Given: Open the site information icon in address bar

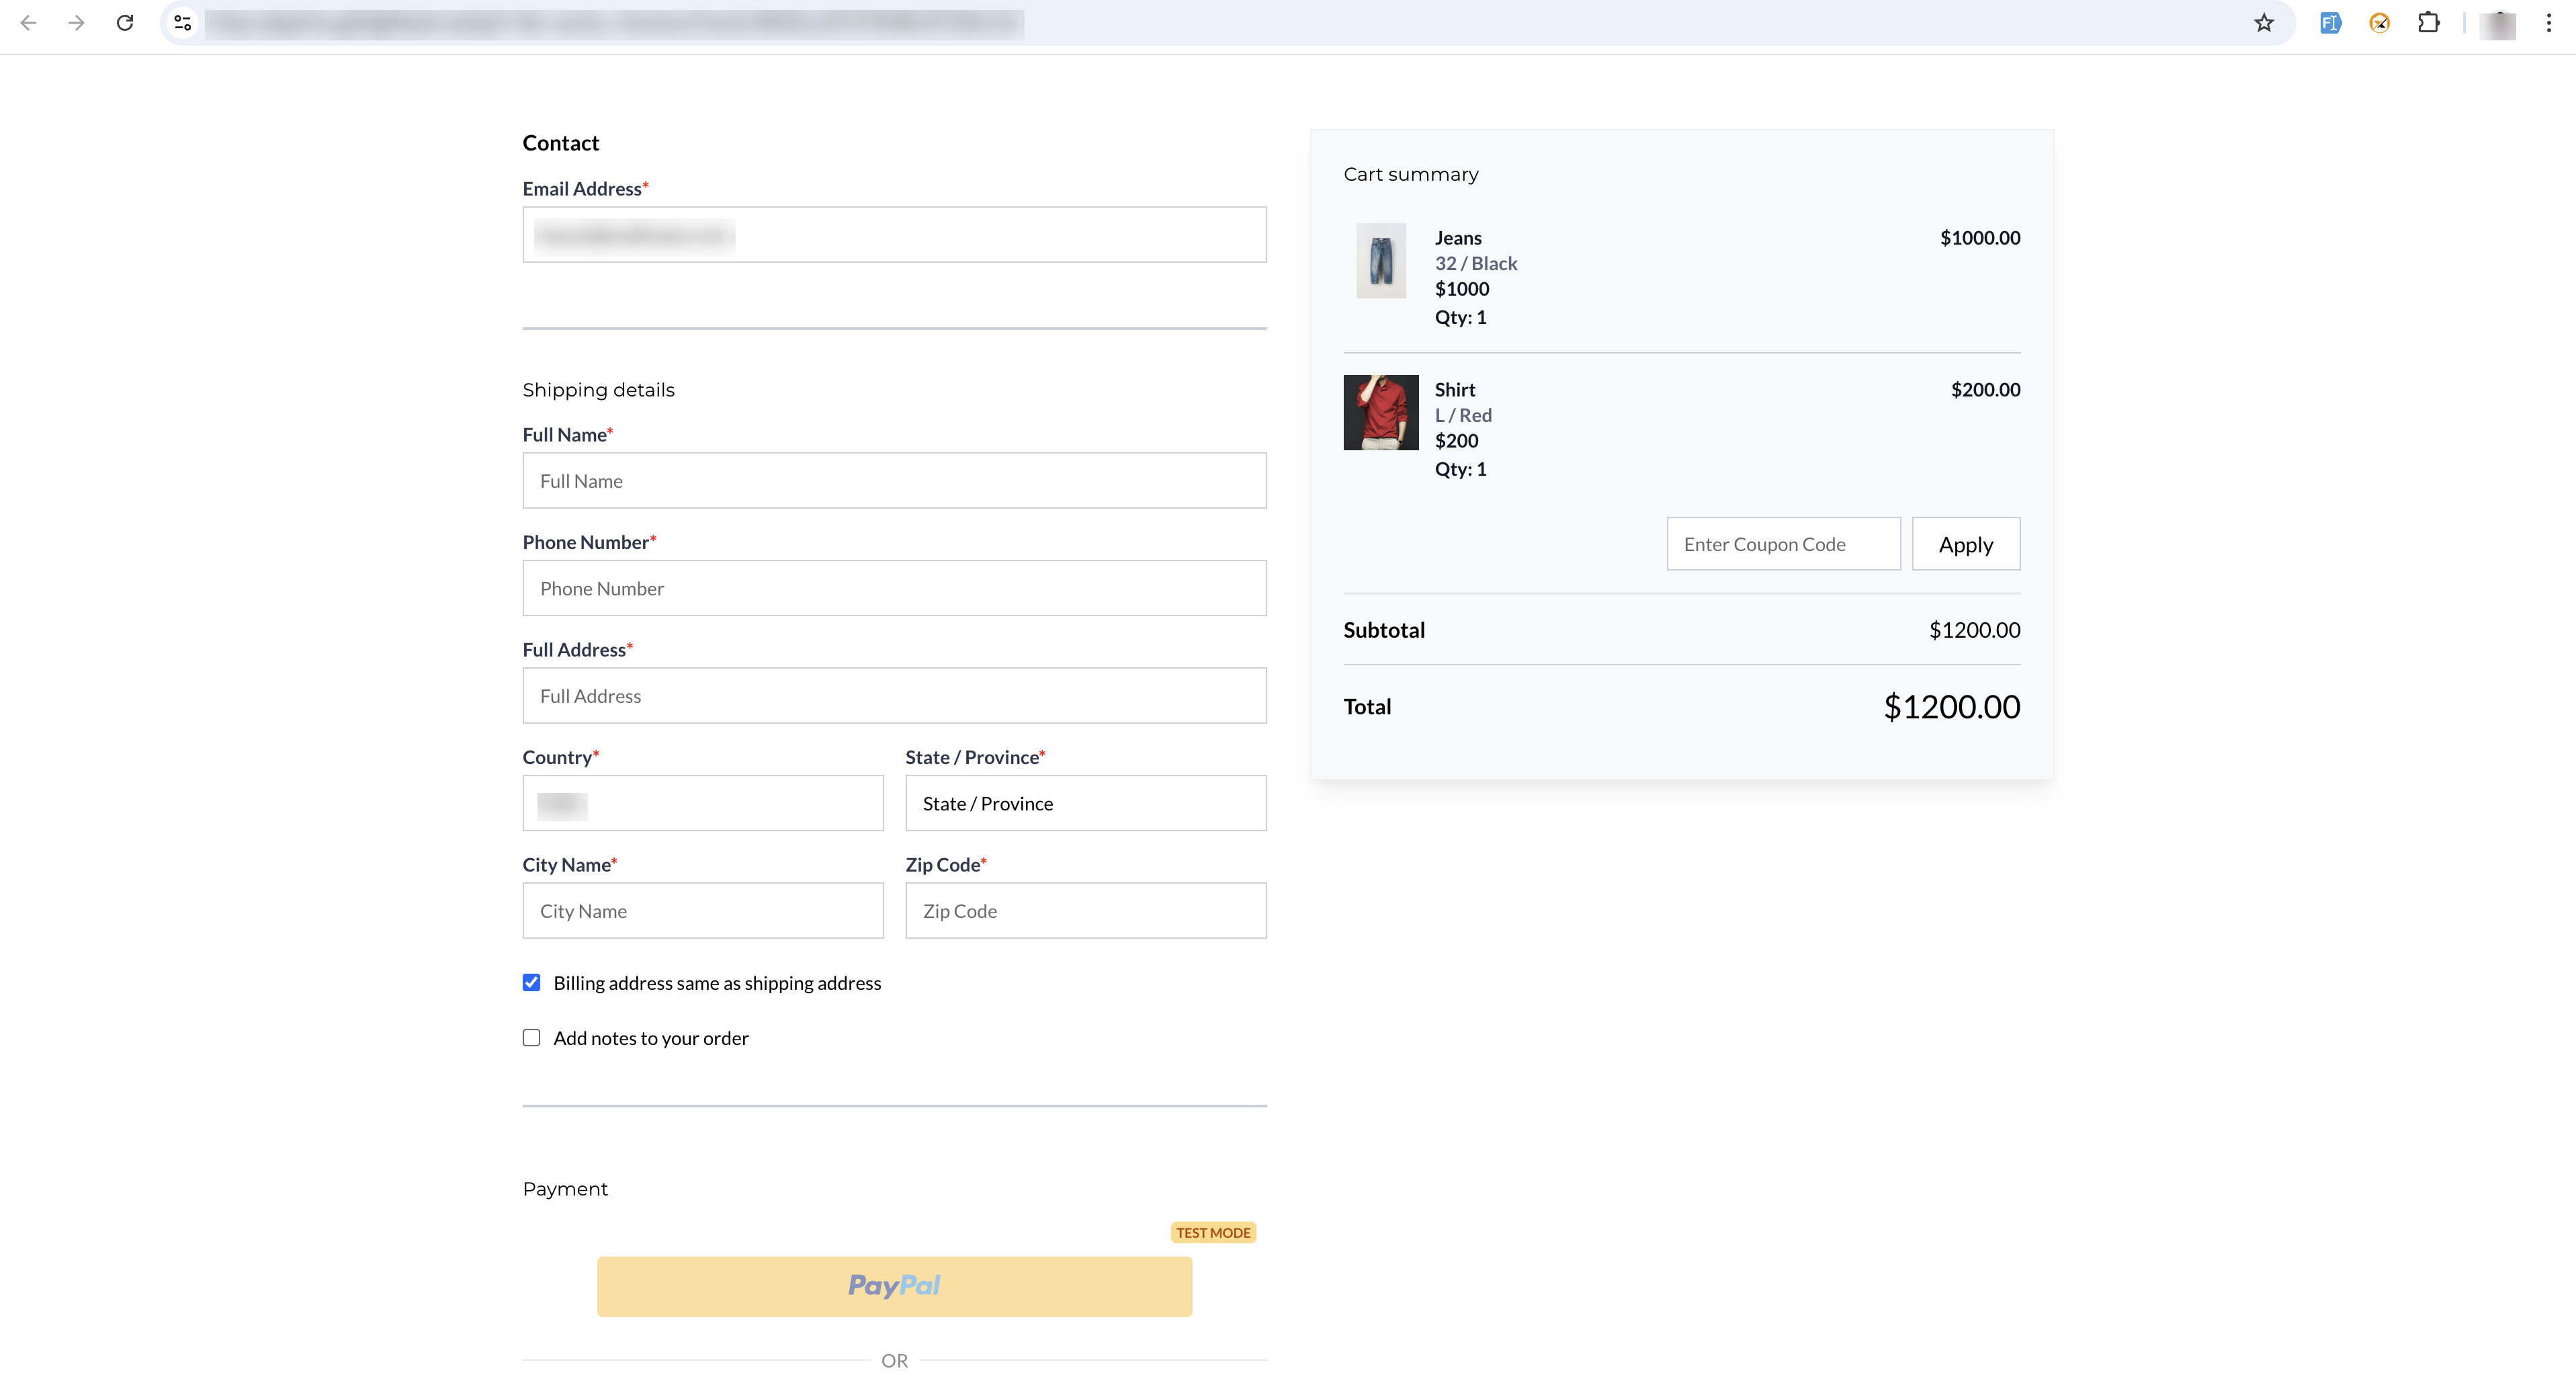Looking at the screenshot, I should pyautogui.click(x=182, y=22).
